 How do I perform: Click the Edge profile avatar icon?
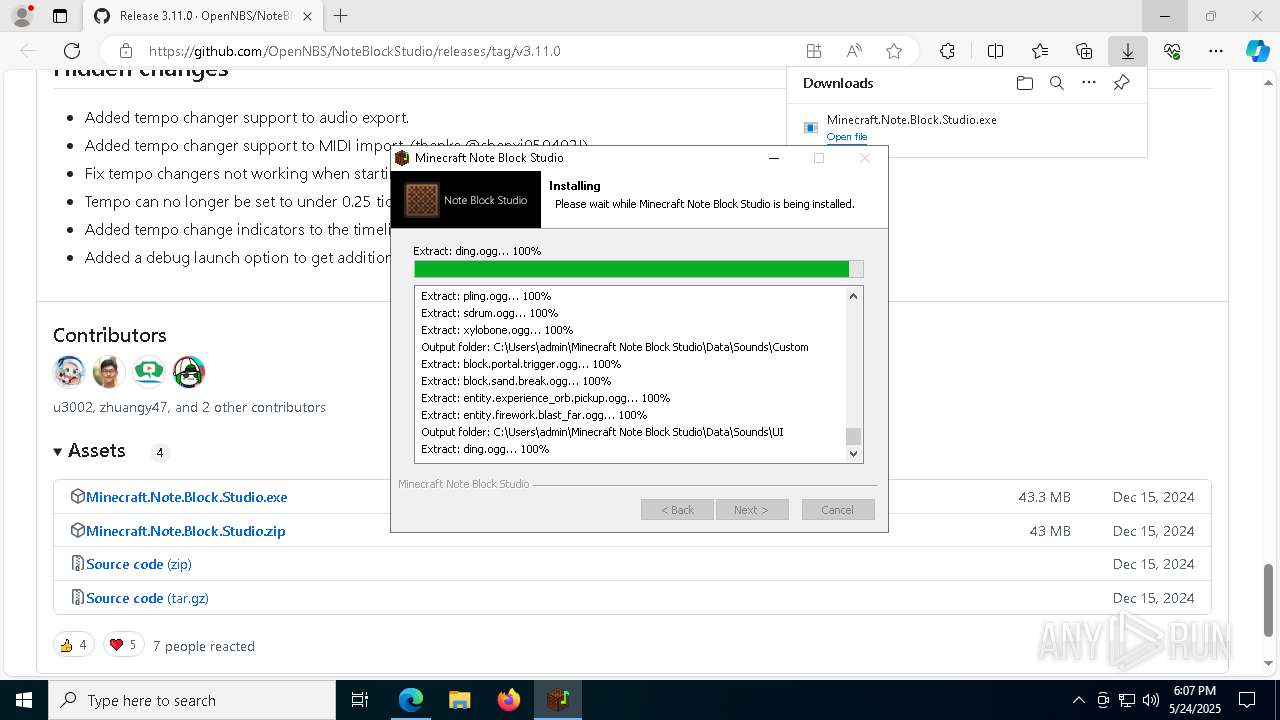coord(22,16)
